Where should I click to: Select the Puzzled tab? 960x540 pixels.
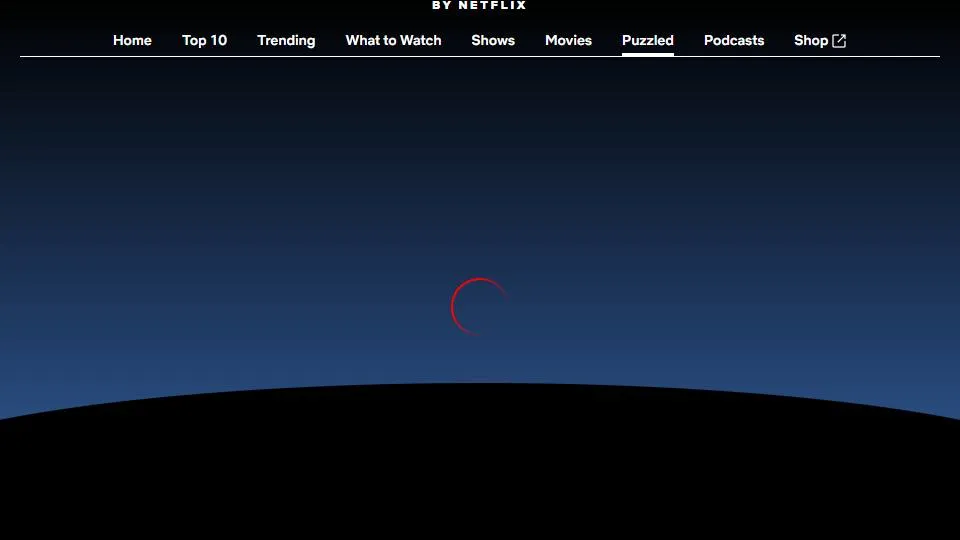pos(648,40)
